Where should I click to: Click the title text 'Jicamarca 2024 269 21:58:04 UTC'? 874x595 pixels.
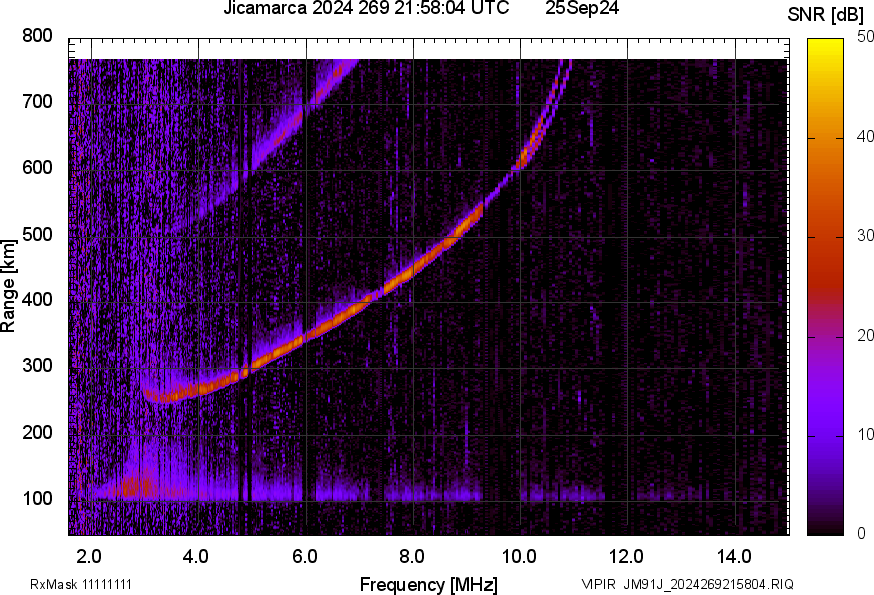click(x=366, y=8)
